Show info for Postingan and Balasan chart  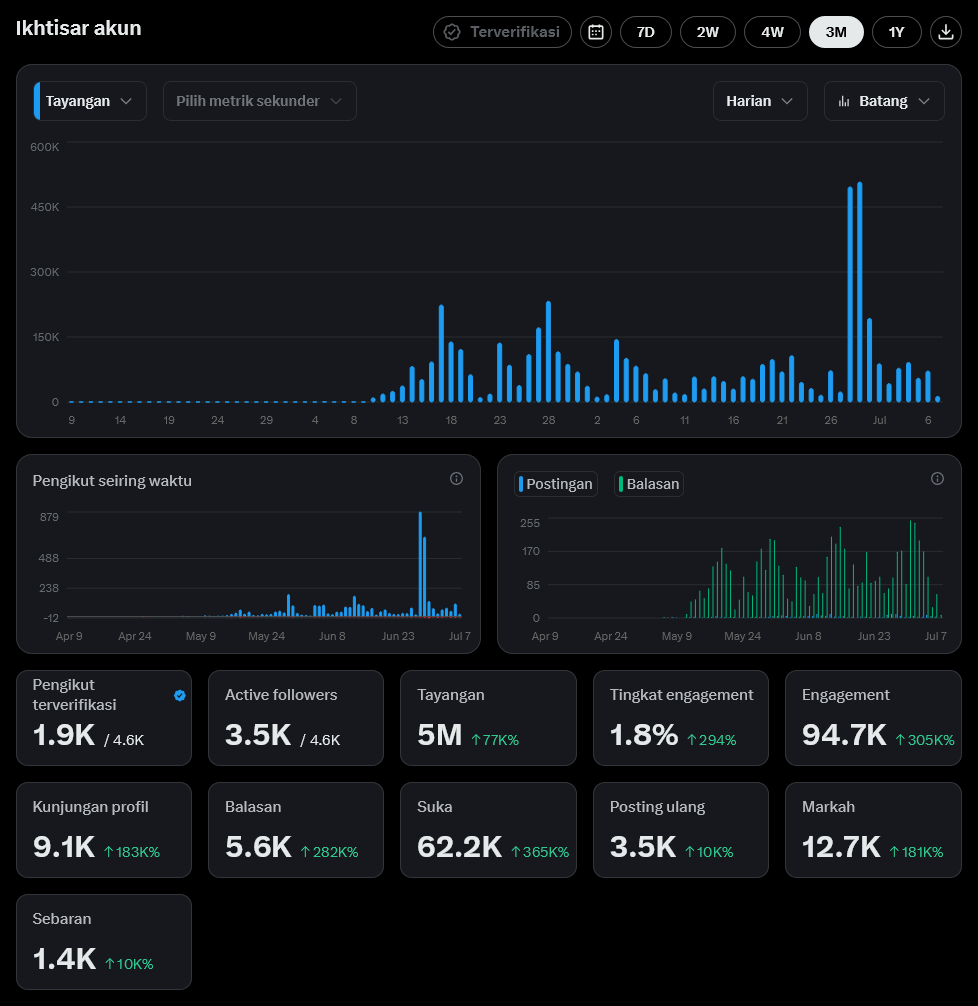937,479
